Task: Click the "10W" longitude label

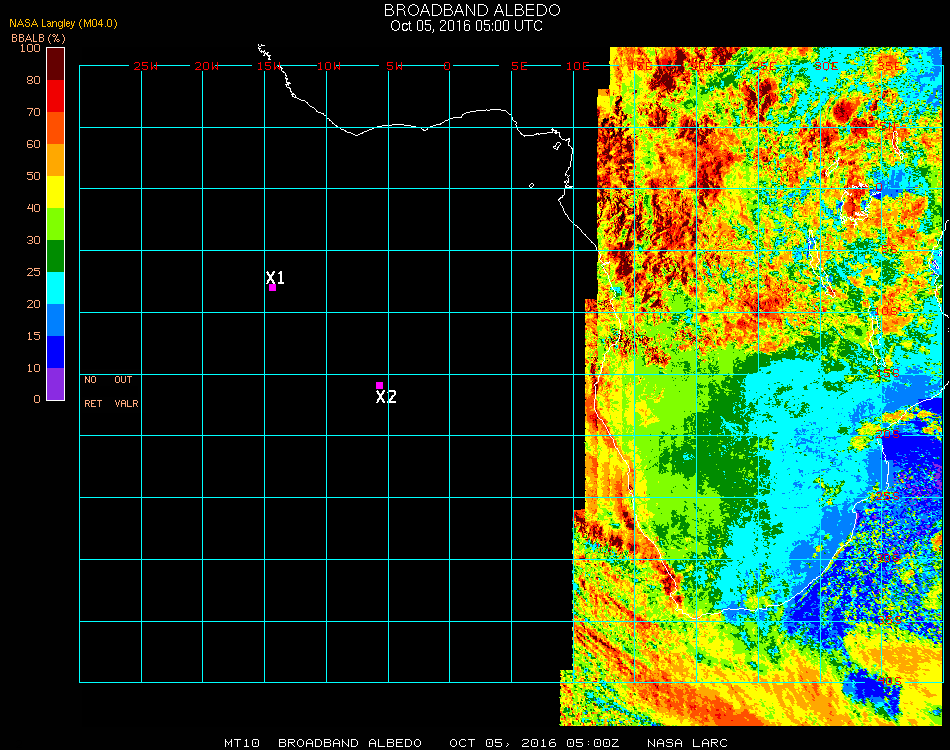Action: click(x=329, y=66)
